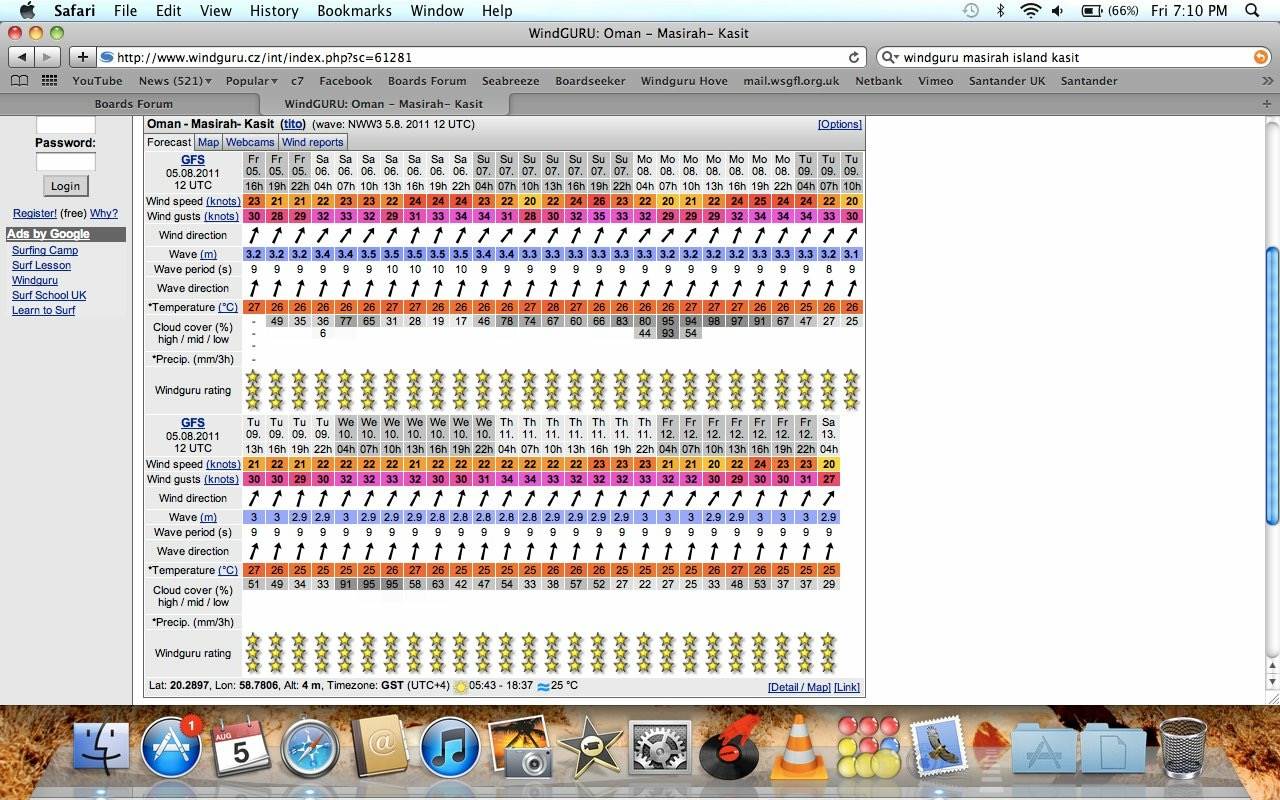Open the App Store dock icon
Screen dimensions: 1280x800
pyautogui.click(x=171, y=747)
